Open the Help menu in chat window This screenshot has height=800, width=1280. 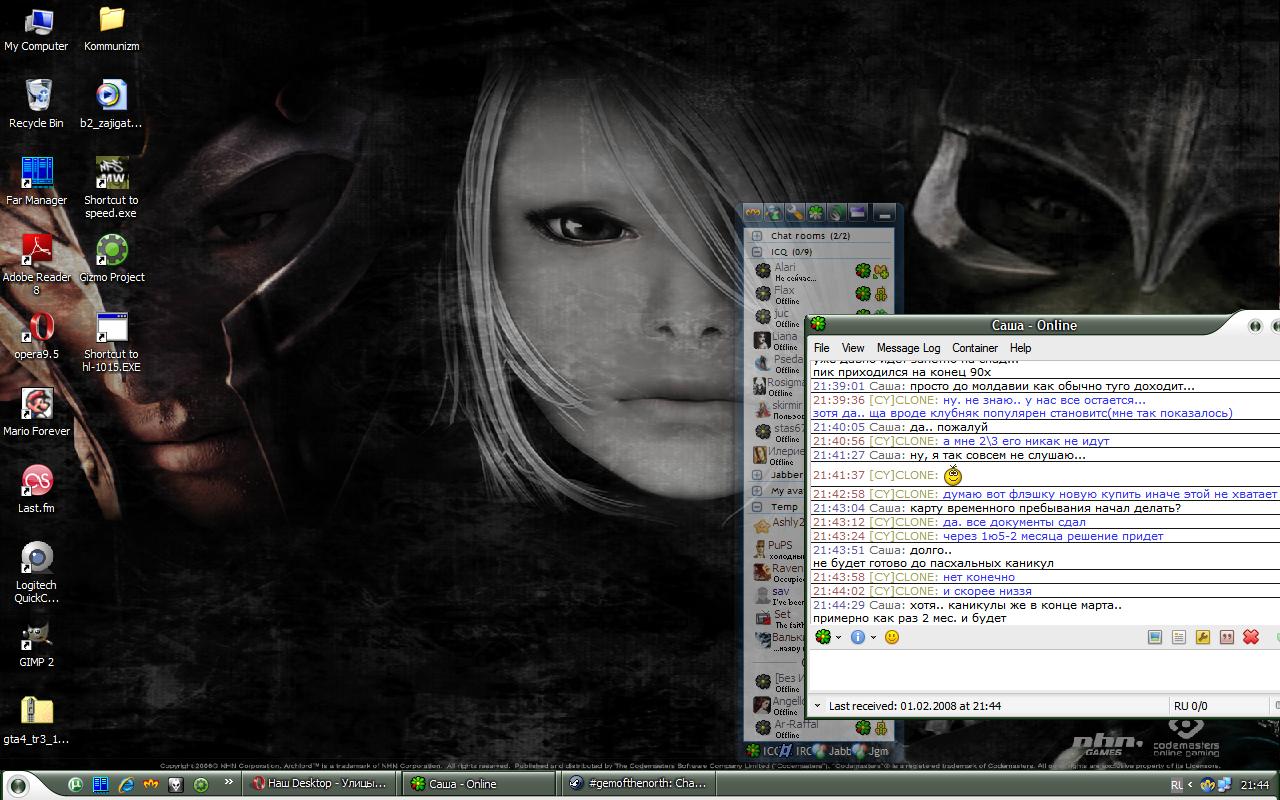[1020, 348]
